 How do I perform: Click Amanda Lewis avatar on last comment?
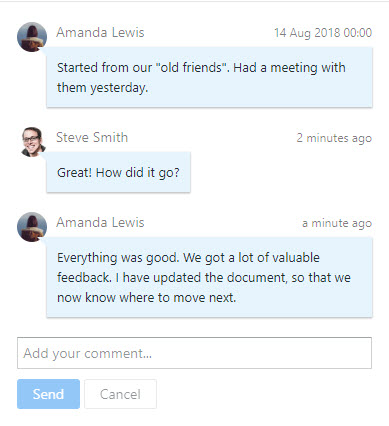point(32,227)
